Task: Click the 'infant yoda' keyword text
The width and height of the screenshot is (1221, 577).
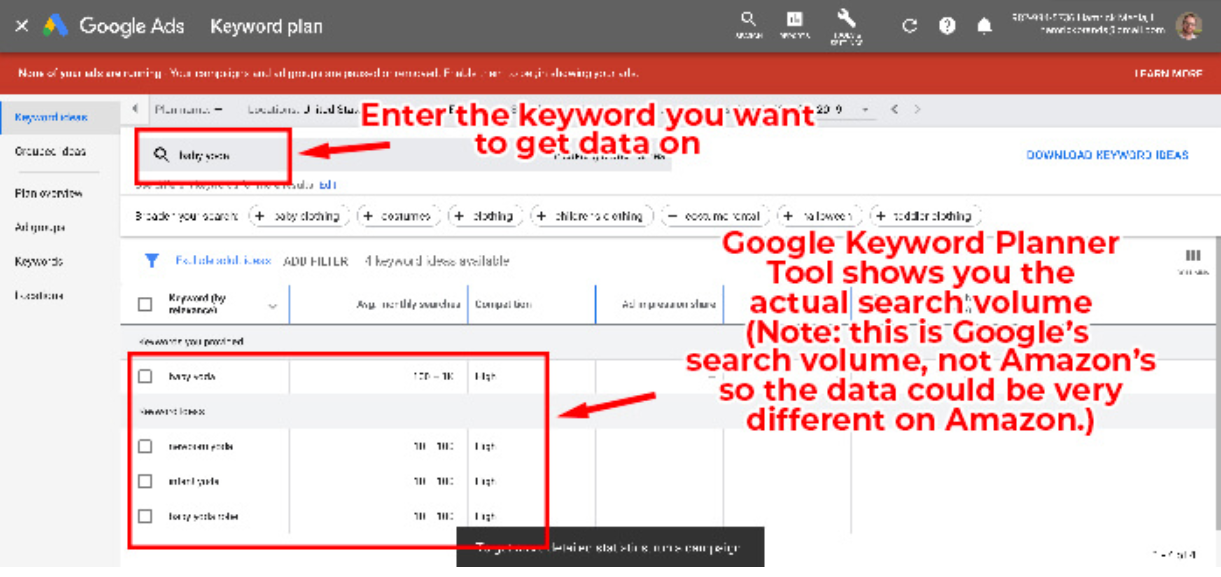Action: (x=193, y=481)
